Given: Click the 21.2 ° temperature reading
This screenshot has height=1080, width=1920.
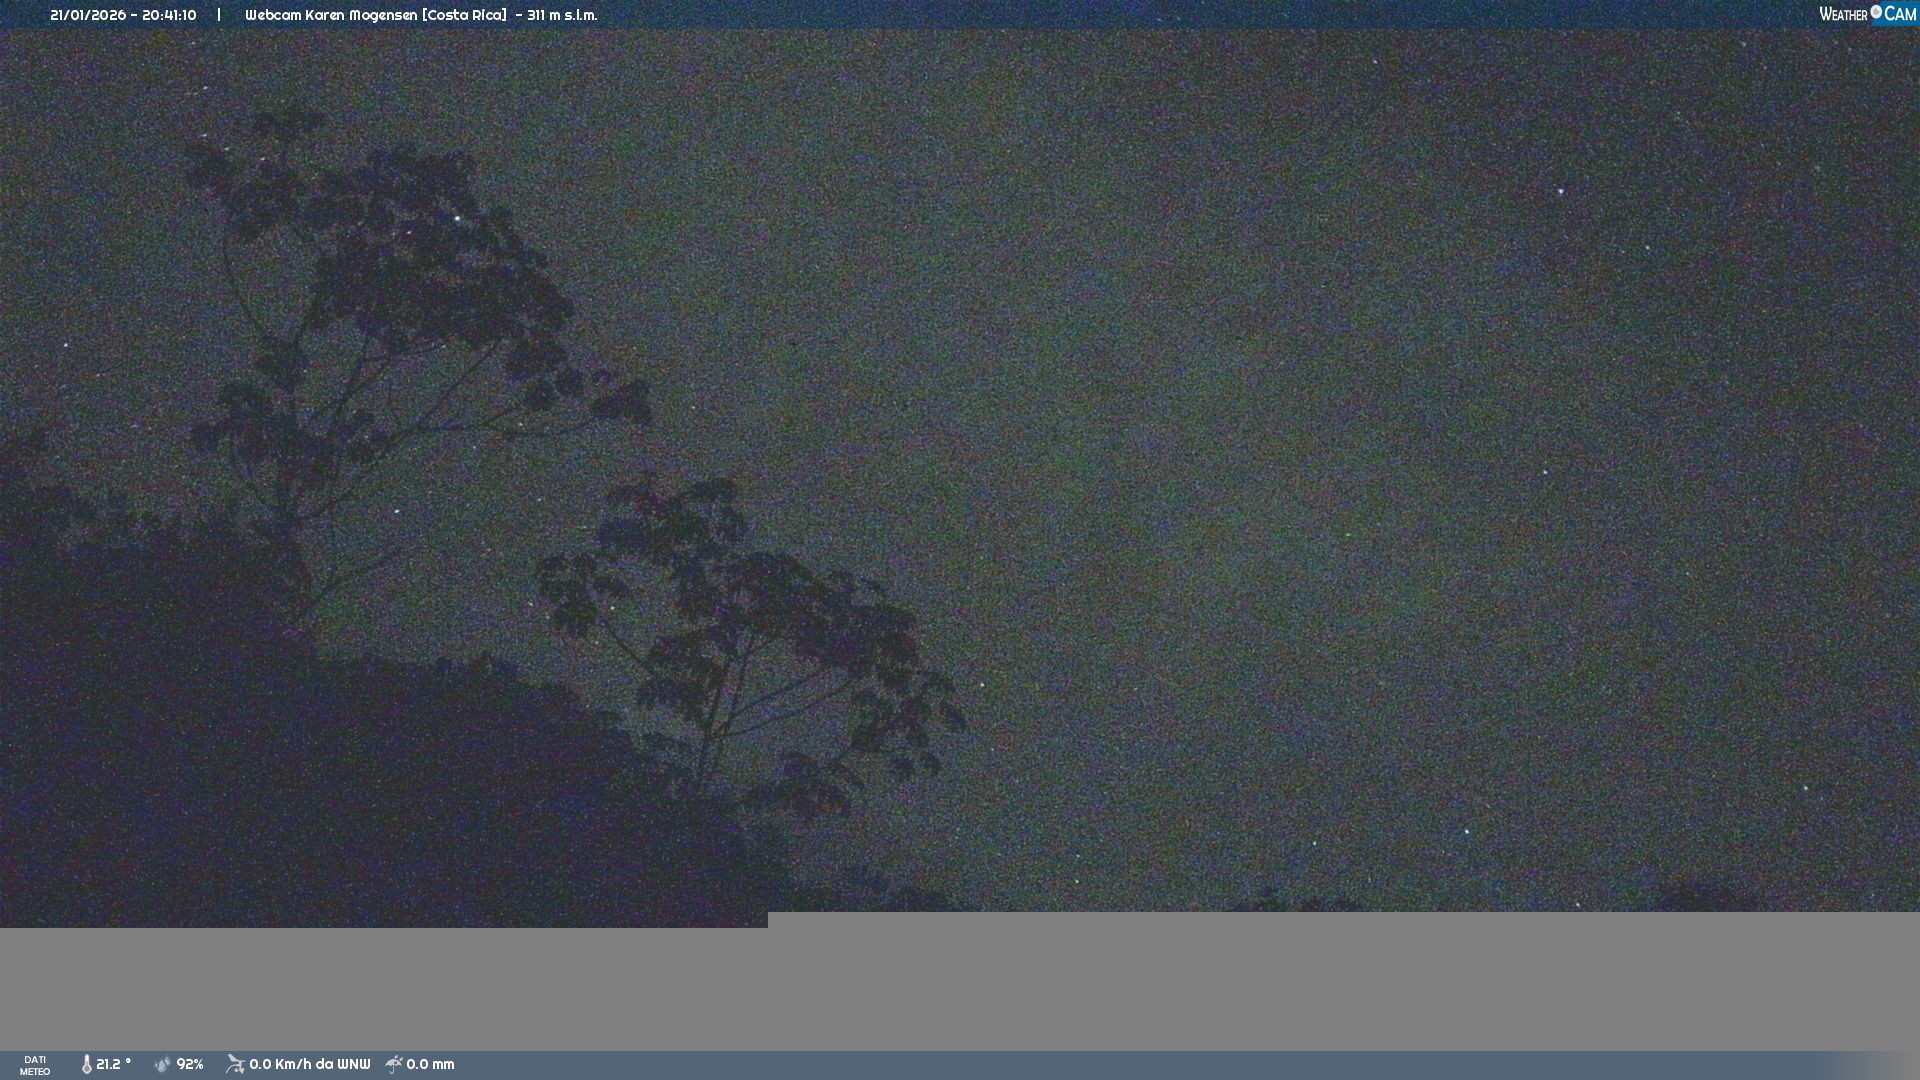Looking at the screenshot, I should pyautogui.click(x=113, y=1065).
